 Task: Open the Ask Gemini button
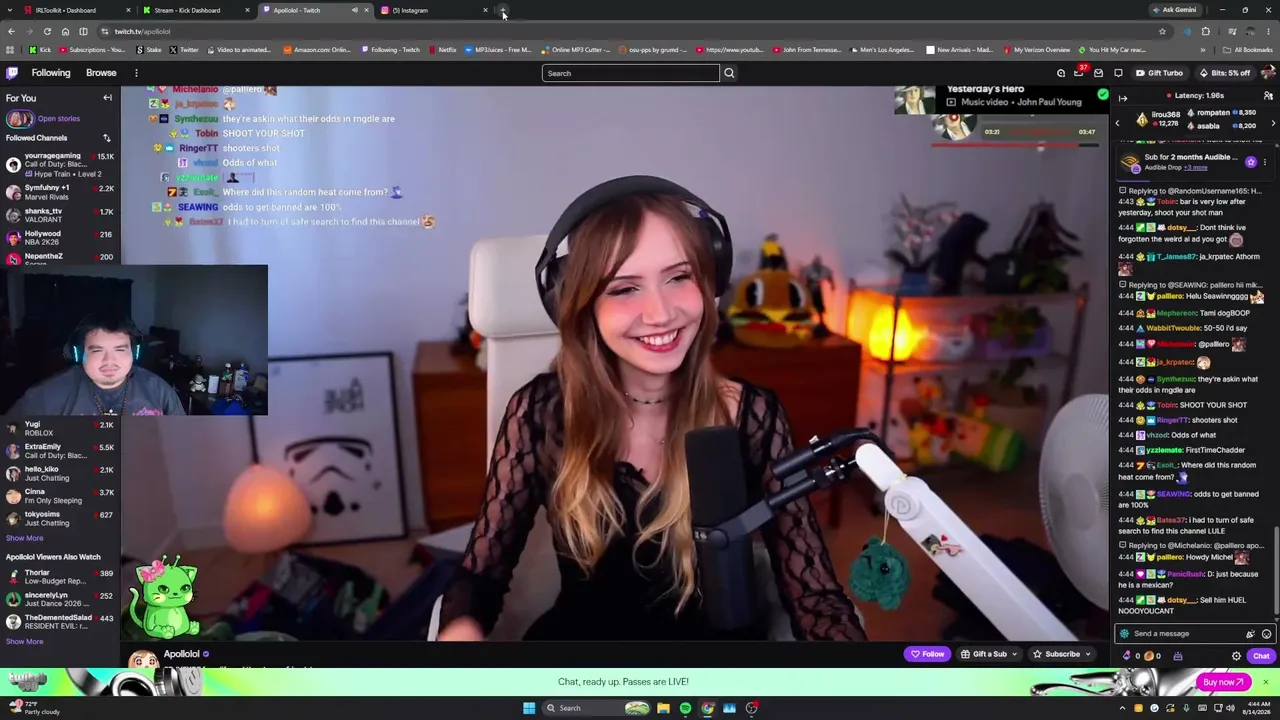(x=1174, y=10)
